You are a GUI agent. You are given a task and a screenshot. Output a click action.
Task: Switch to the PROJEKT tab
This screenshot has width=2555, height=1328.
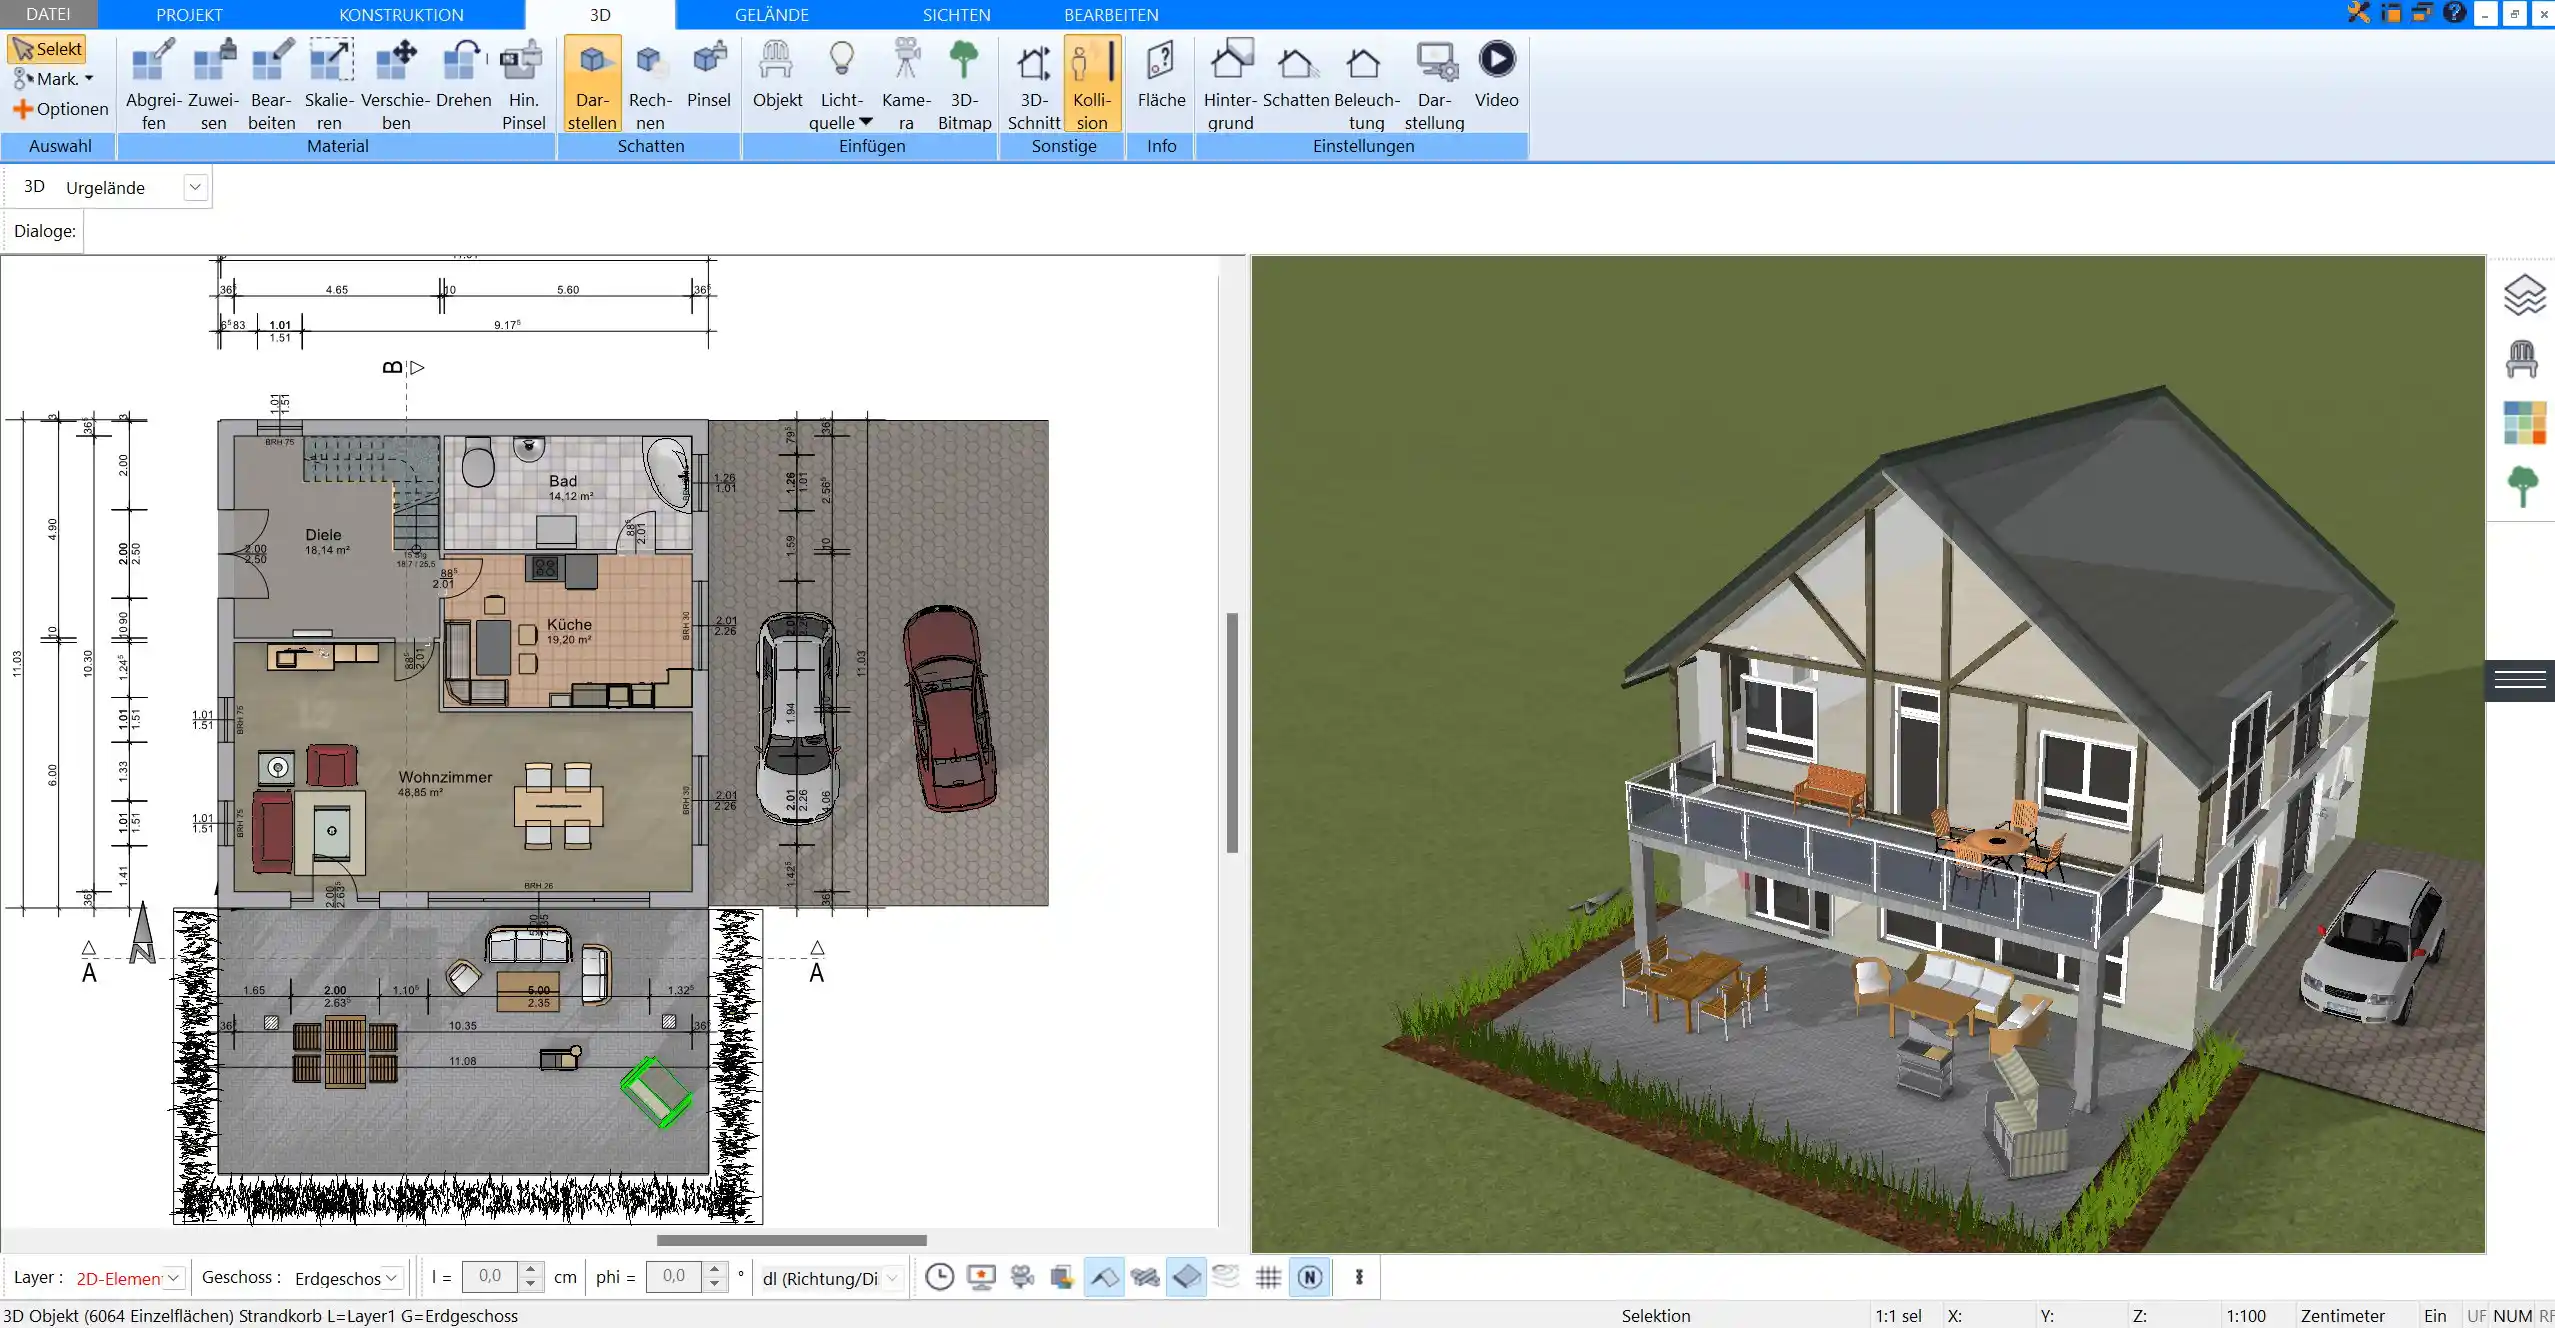(189, 15)
